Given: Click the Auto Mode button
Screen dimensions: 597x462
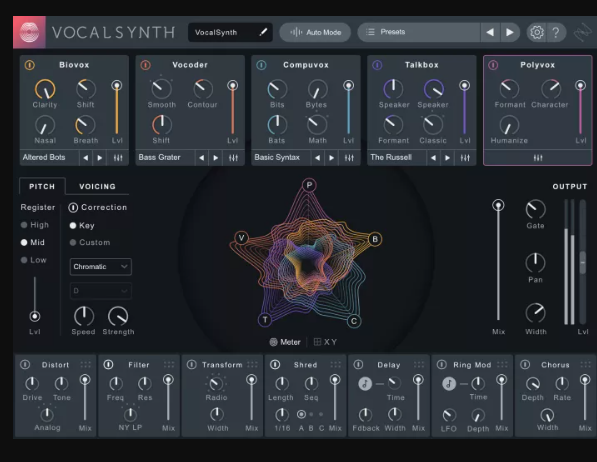Looking at the screenshot, I should pos(316,32).
